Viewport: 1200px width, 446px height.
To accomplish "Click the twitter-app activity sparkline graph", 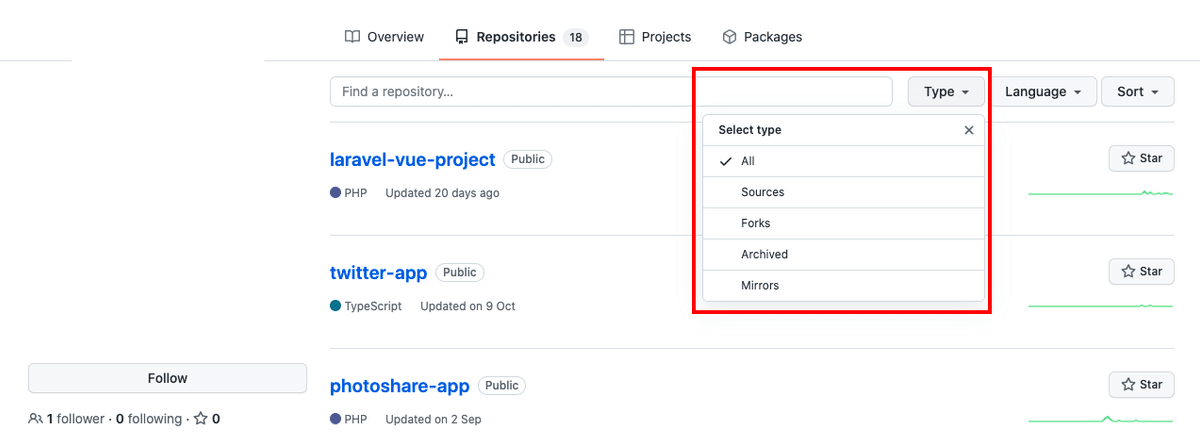I will (1100, 306).
